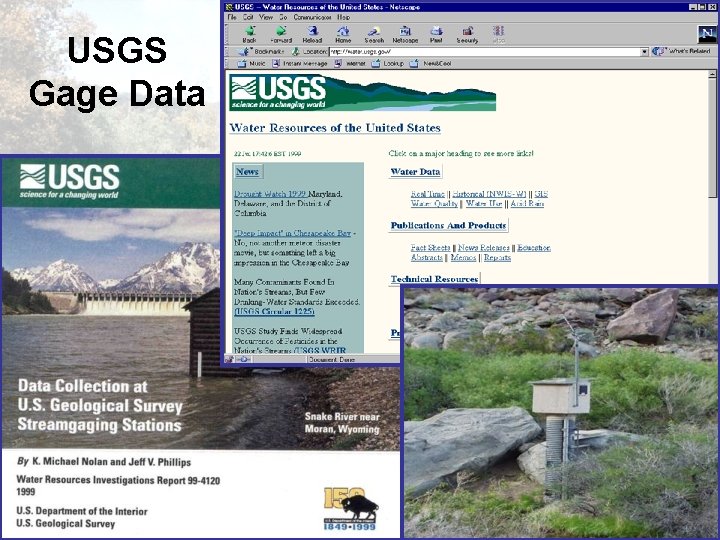This screenshot has height=540, width=720.
Task: Print the page using Print icon
Action: pyautogui.click(x=436, y=34)
